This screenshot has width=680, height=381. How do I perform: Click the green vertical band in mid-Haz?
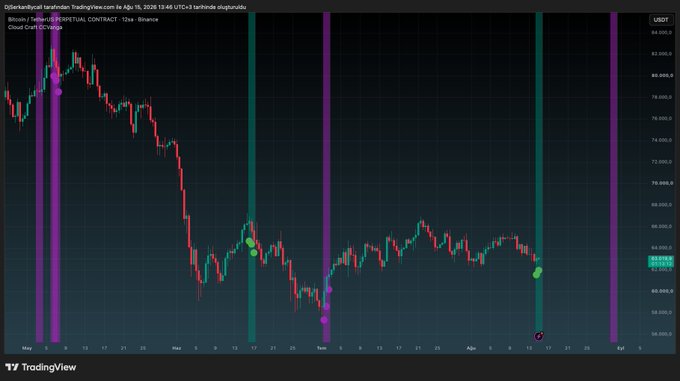tap(252, 177)
